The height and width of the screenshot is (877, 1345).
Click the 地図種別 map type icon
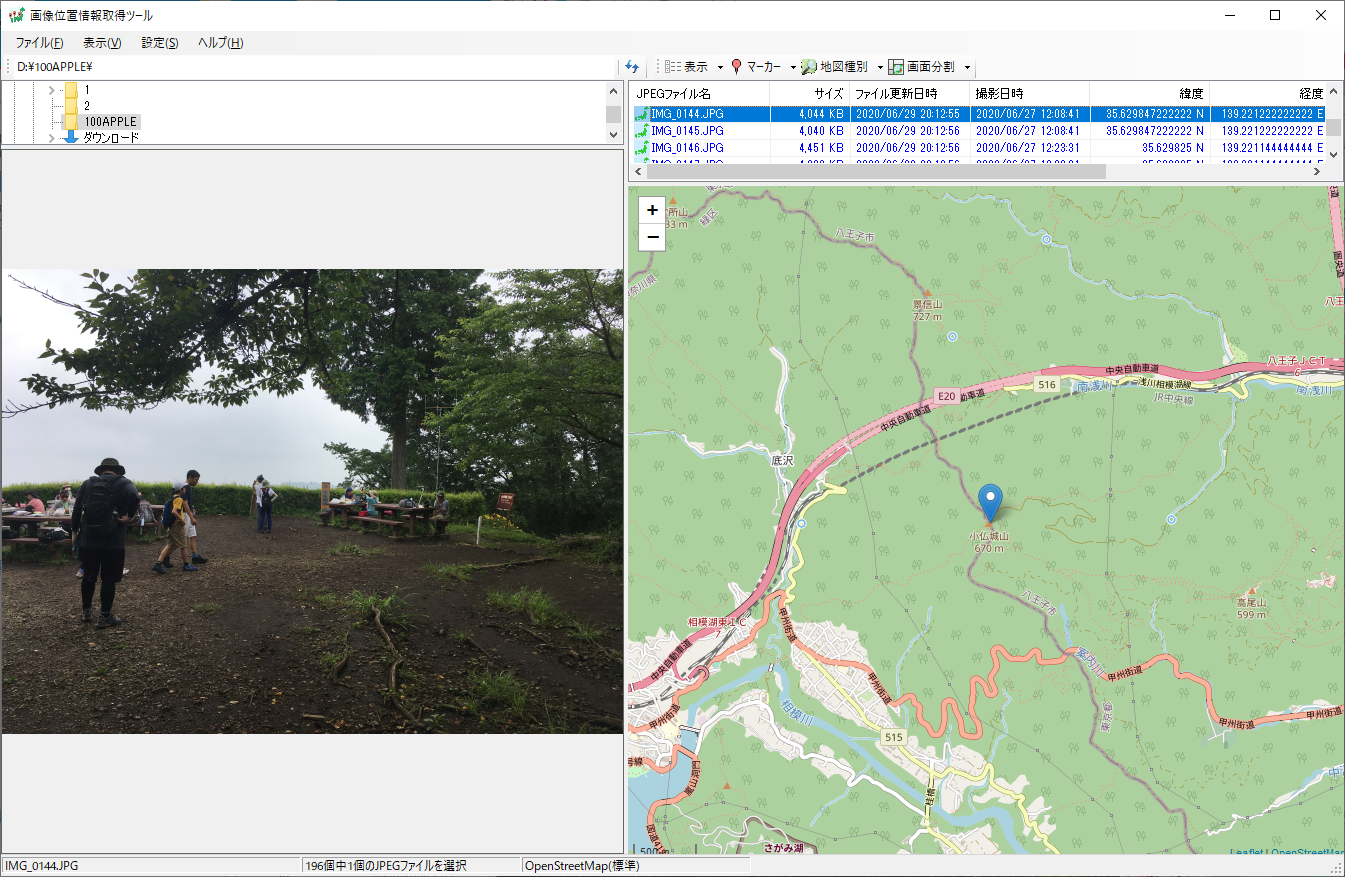click(809, 67)
